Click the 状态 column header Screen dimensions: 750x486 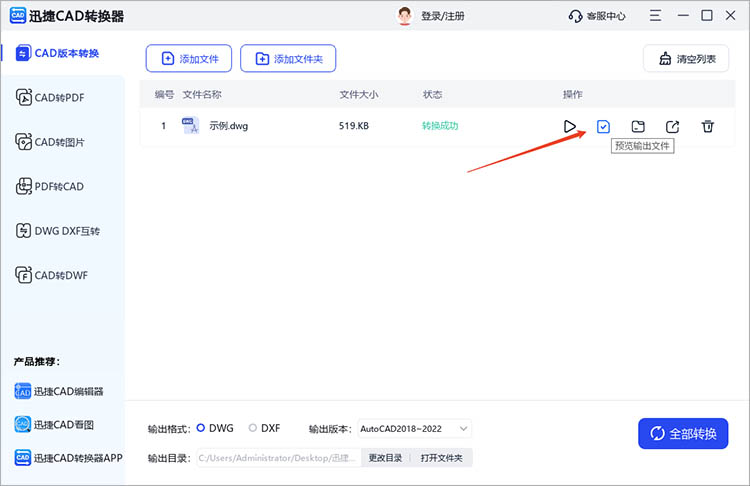coord(432,94)
